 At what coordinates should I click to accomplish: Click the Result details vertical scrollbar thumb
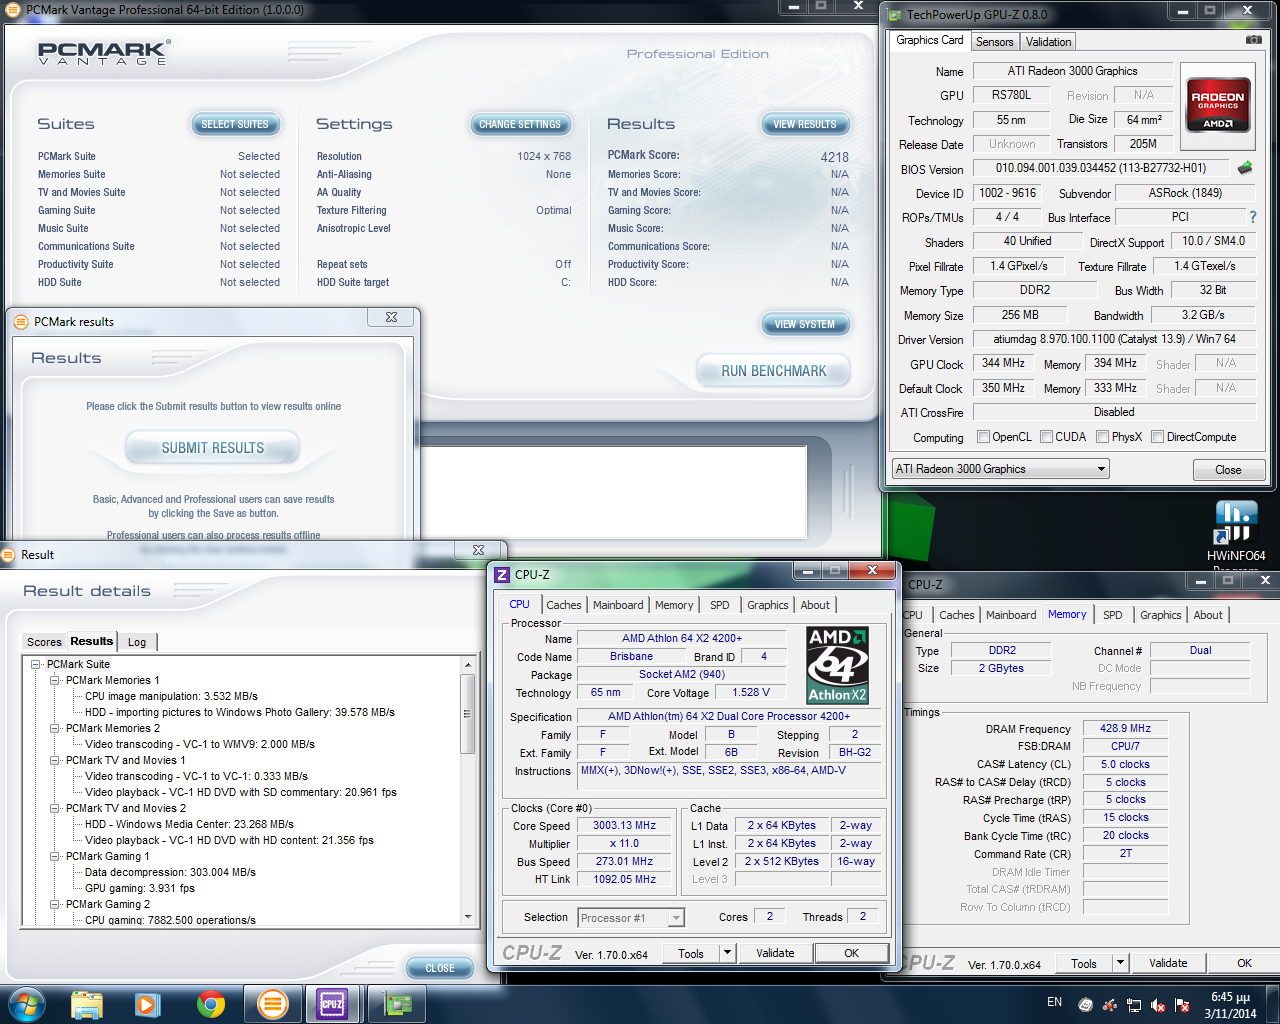point(467,713)
